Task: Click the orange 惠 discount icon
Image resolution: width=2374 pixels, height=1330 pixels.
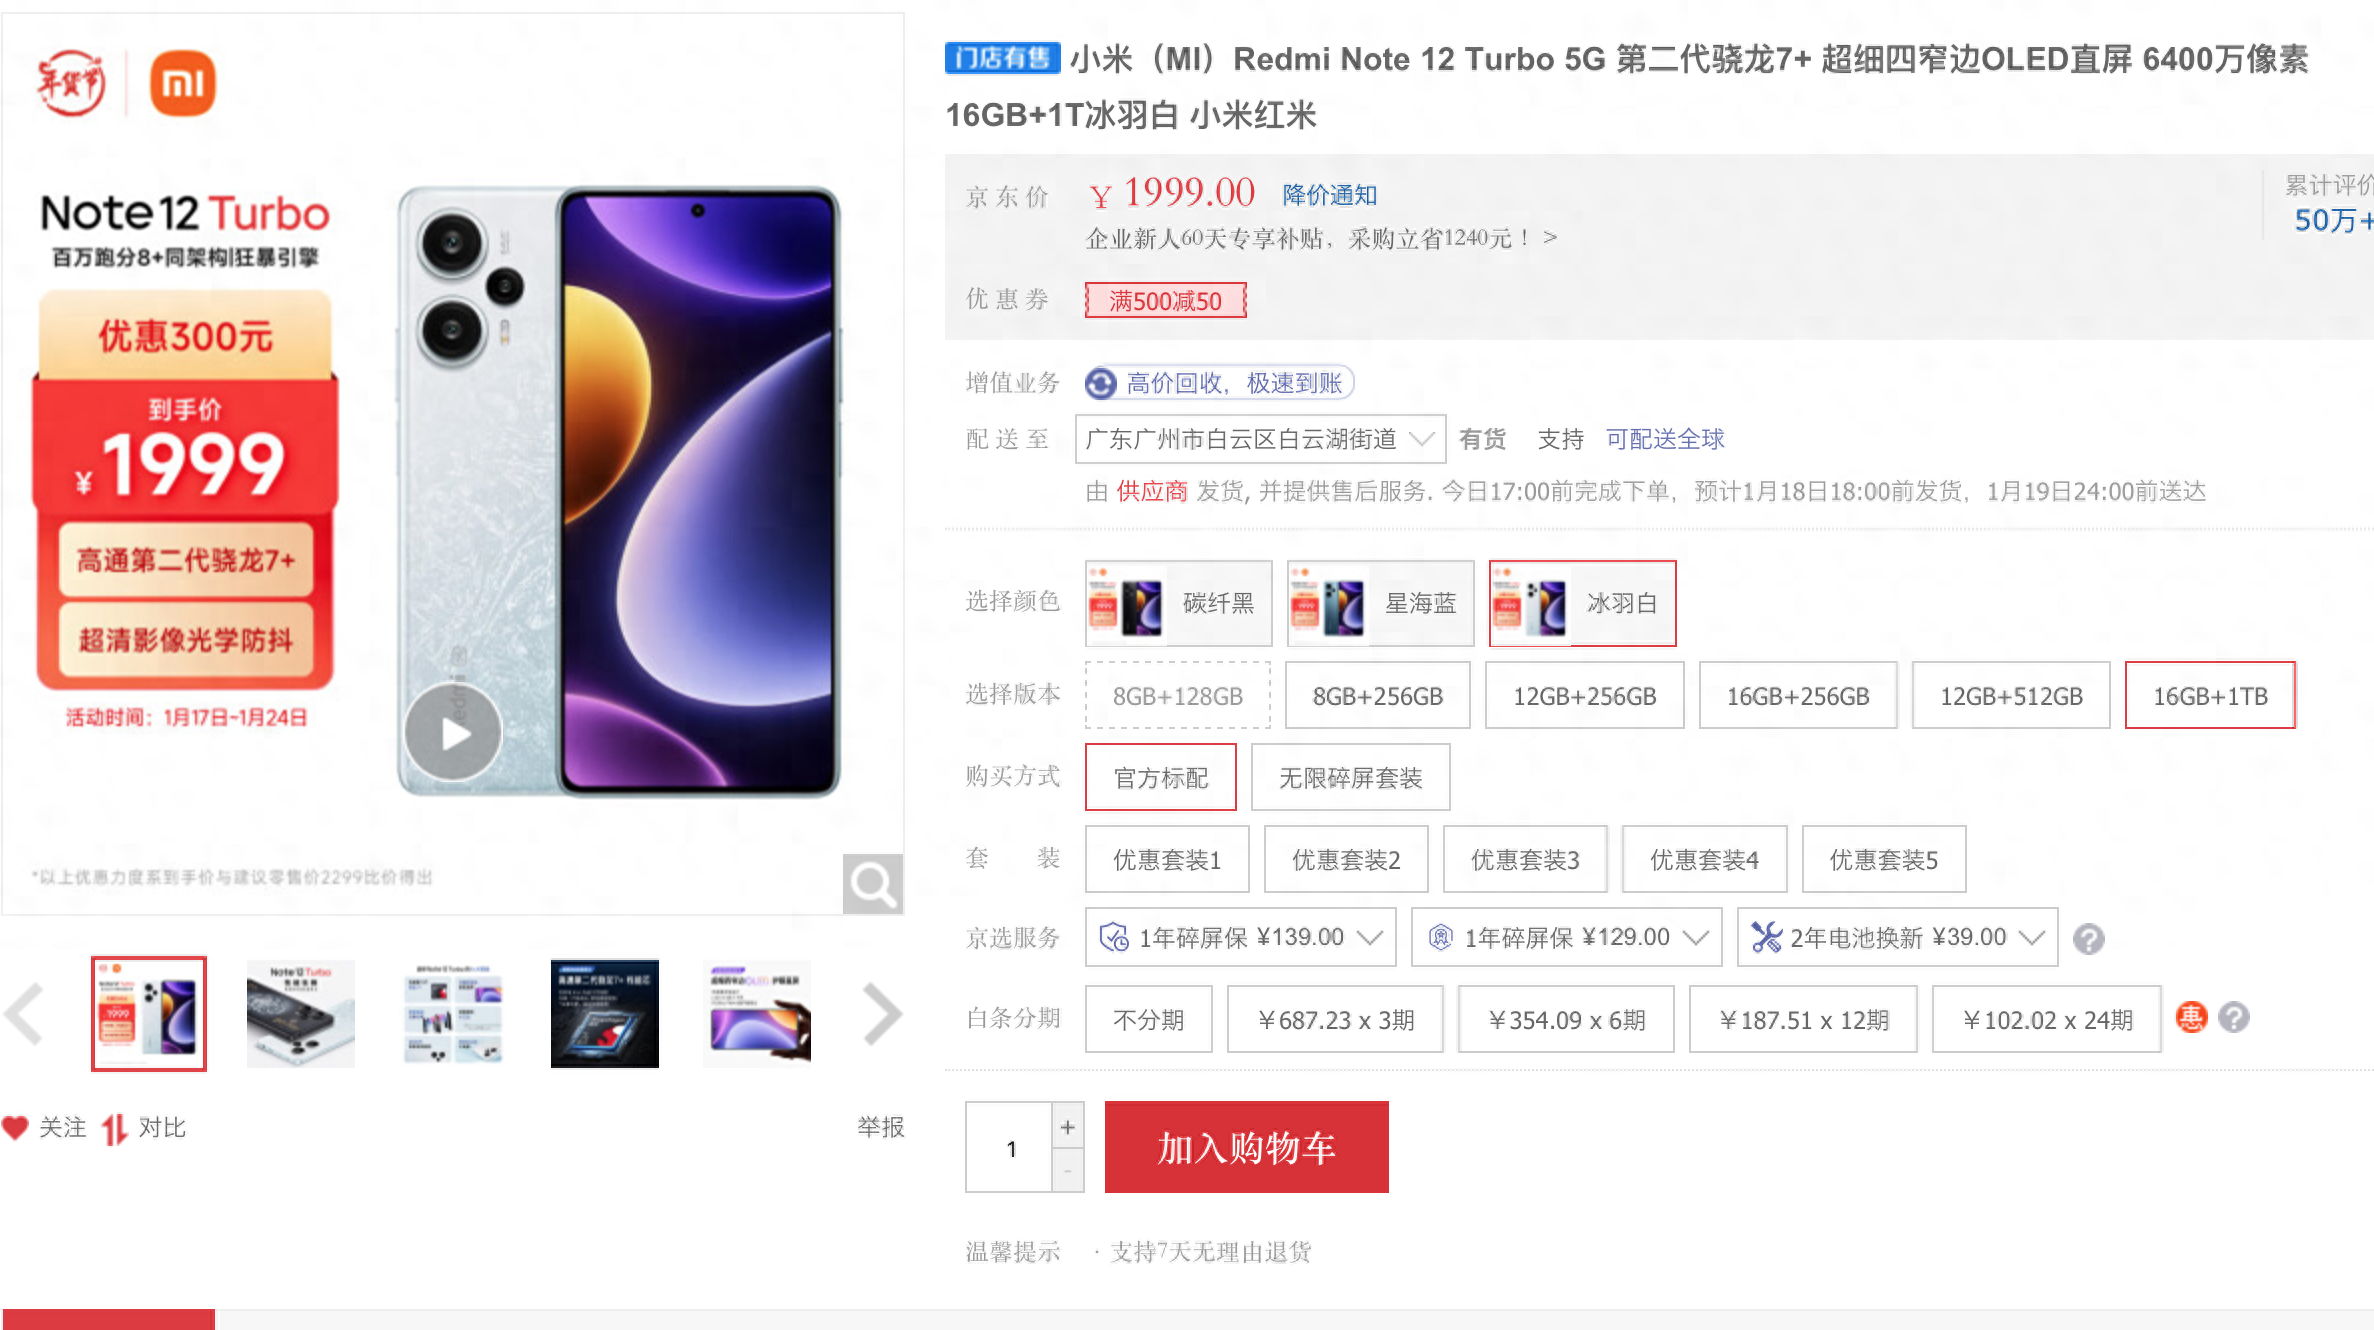Action: [x=2191, y=1018]
